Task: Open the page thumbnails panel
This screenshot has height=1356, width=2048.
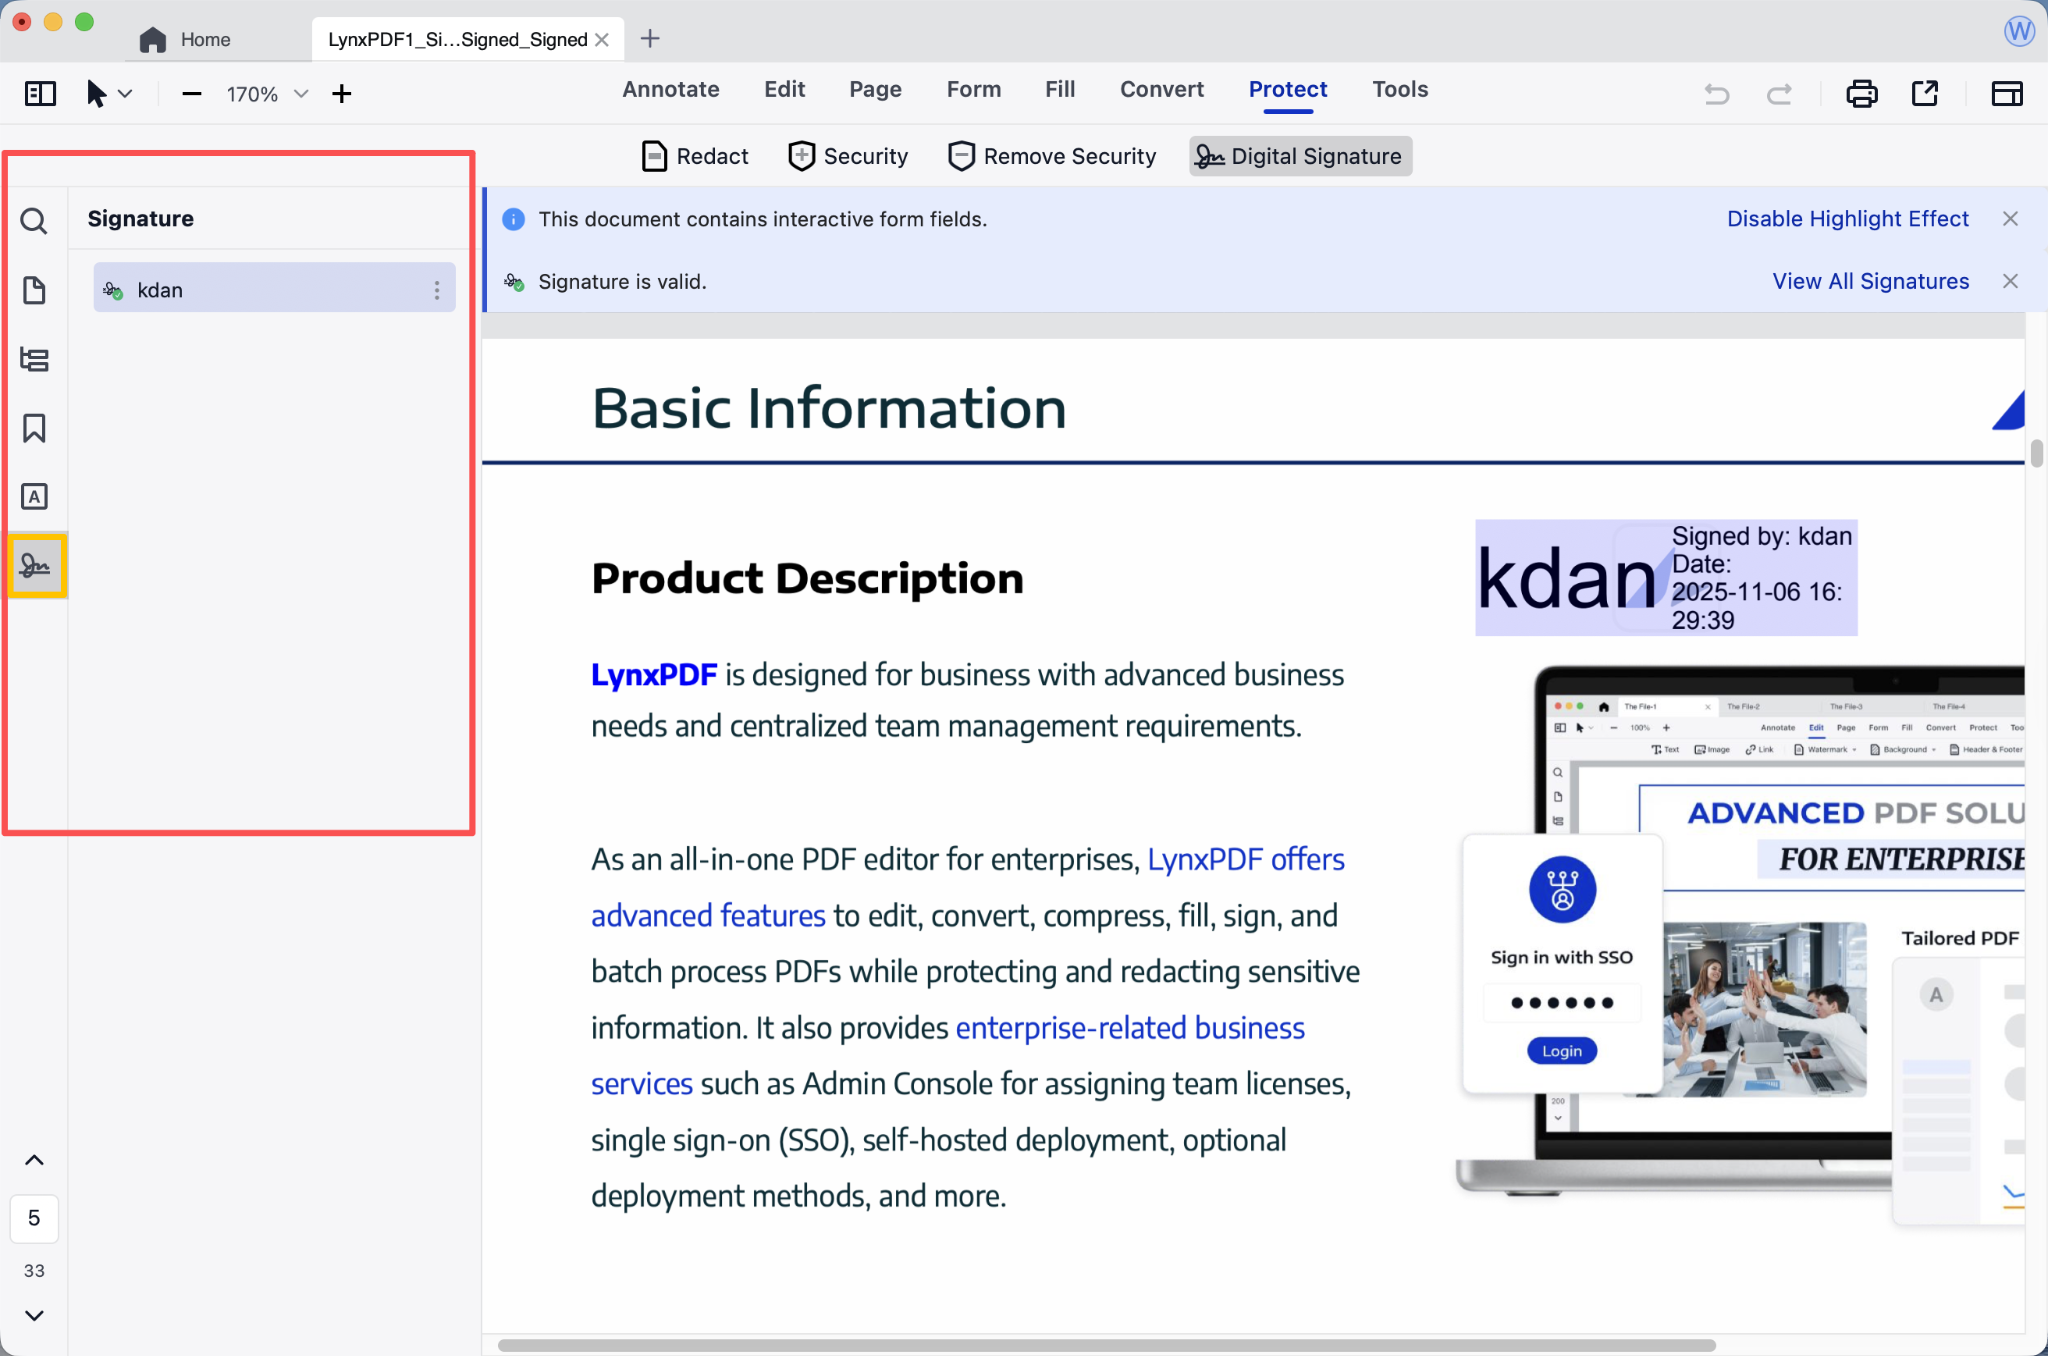Action: 34,290
